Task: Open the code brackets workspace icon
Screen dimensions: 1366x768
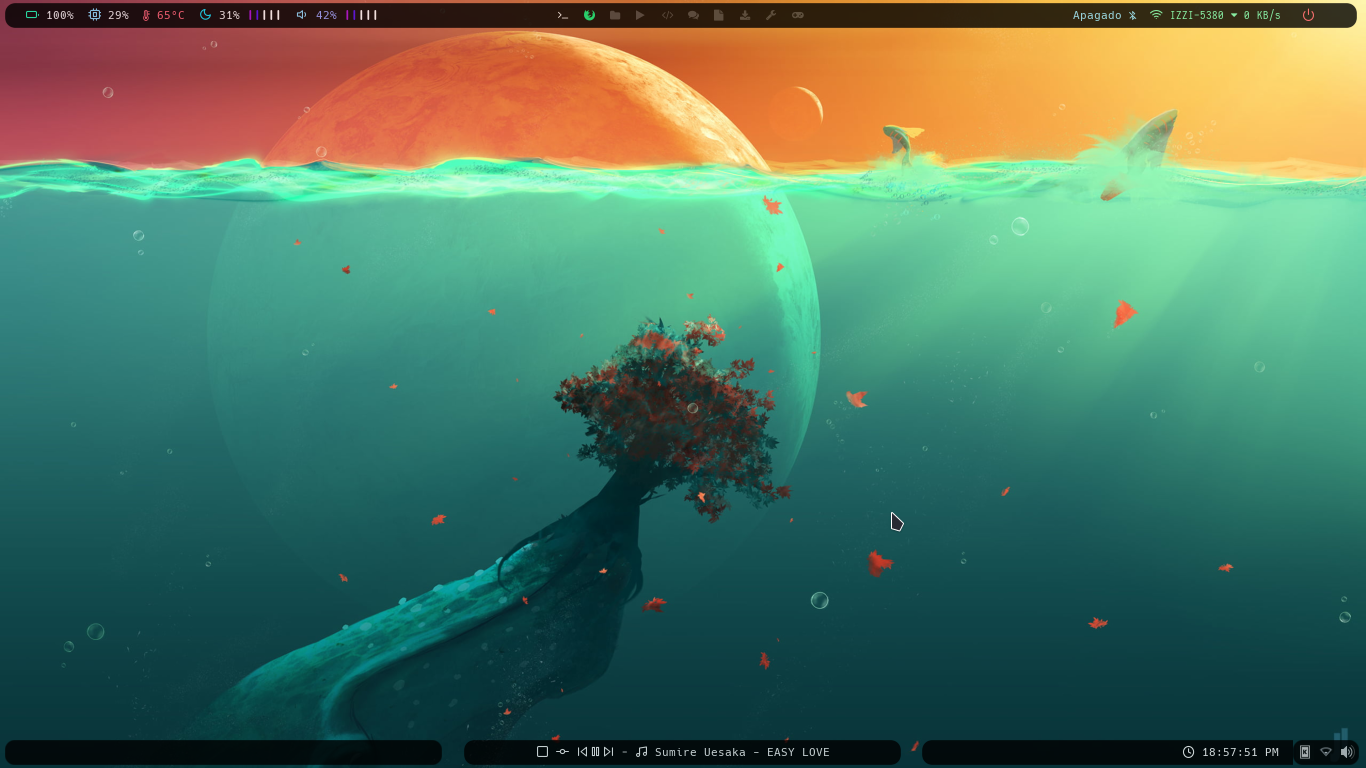Action: pos(667,15)
